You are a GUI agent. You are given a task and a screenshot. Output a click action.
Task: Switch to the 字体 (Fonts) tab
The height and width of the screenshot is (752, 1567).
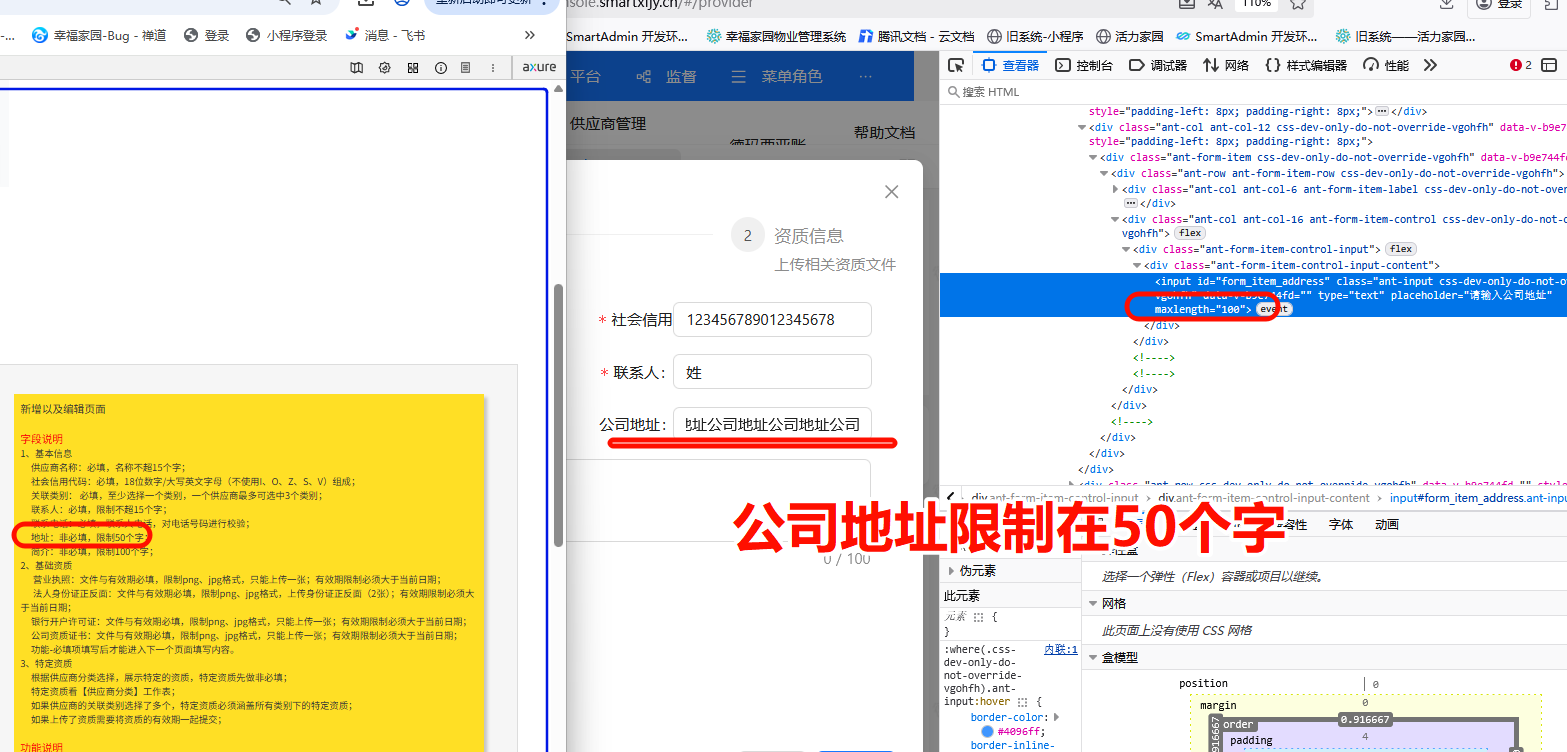(x=1340, y=523)
